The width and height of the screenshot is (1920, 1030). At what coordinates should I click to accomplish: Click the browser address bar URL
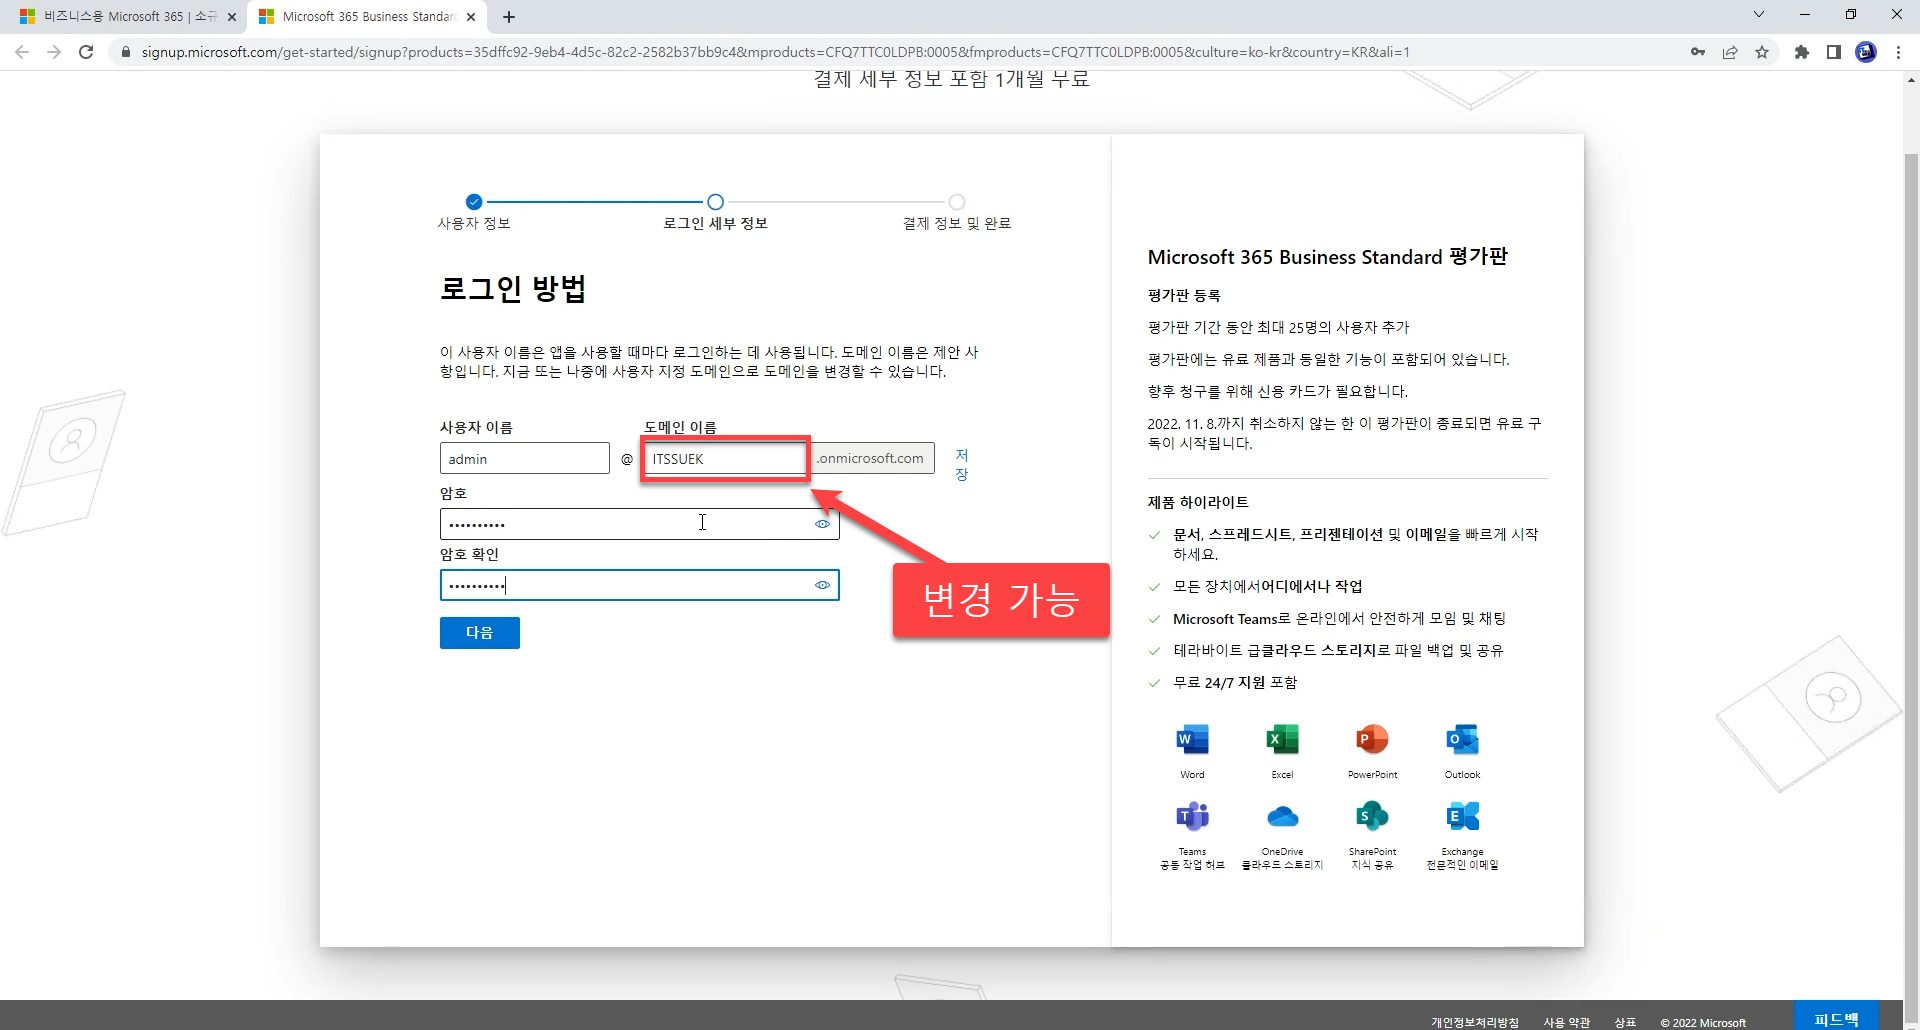coord(775,52)
